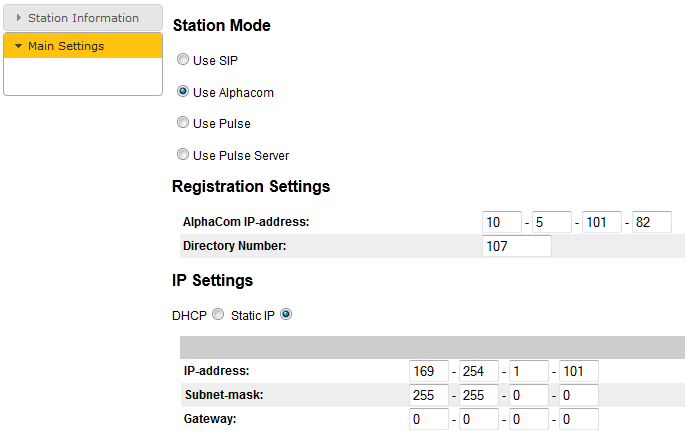Click the IP-address first octet field
The height and width of the screenshot is (436, 685).
(x=429, y=372)
